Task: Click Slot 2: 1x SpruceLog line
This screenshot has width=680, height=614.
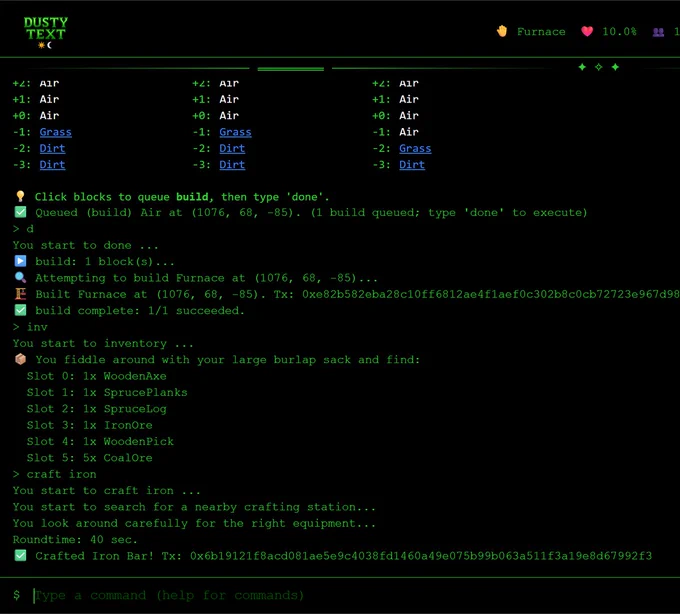Action: (96, 409)
